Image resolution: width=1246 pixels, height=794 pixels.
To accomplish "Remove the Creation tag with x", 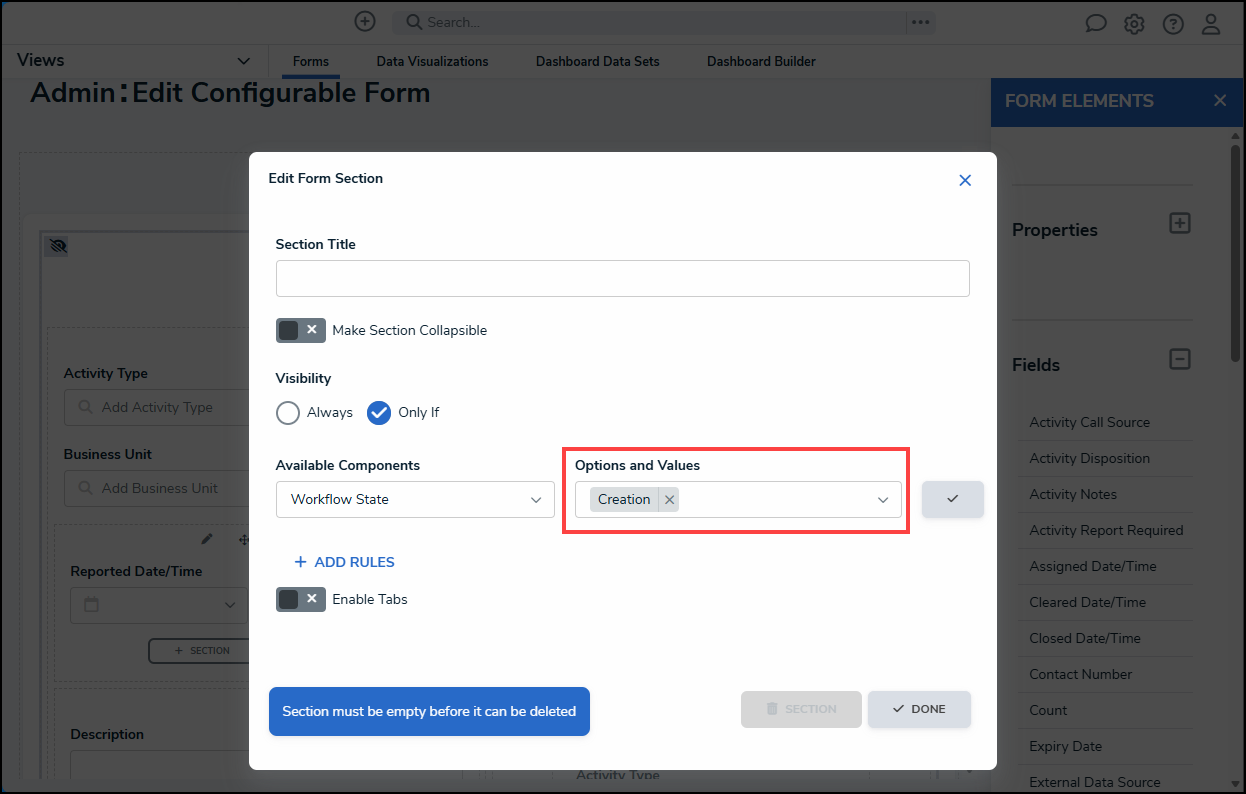I will [x=670, y=499].
